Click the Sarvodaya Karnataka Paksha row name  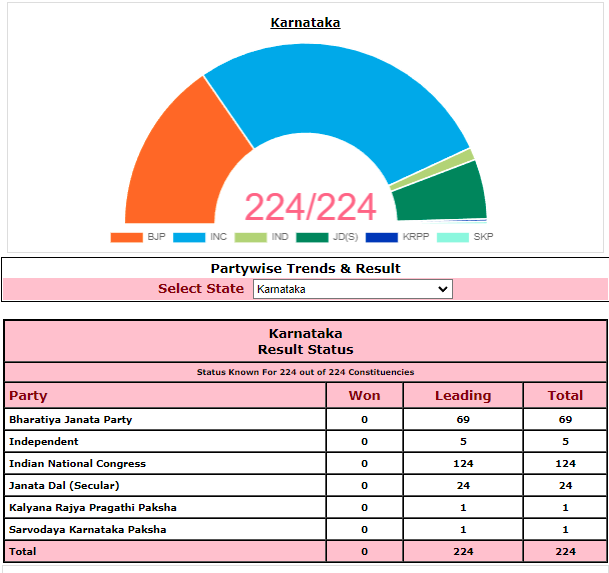(x=87, y=529)
